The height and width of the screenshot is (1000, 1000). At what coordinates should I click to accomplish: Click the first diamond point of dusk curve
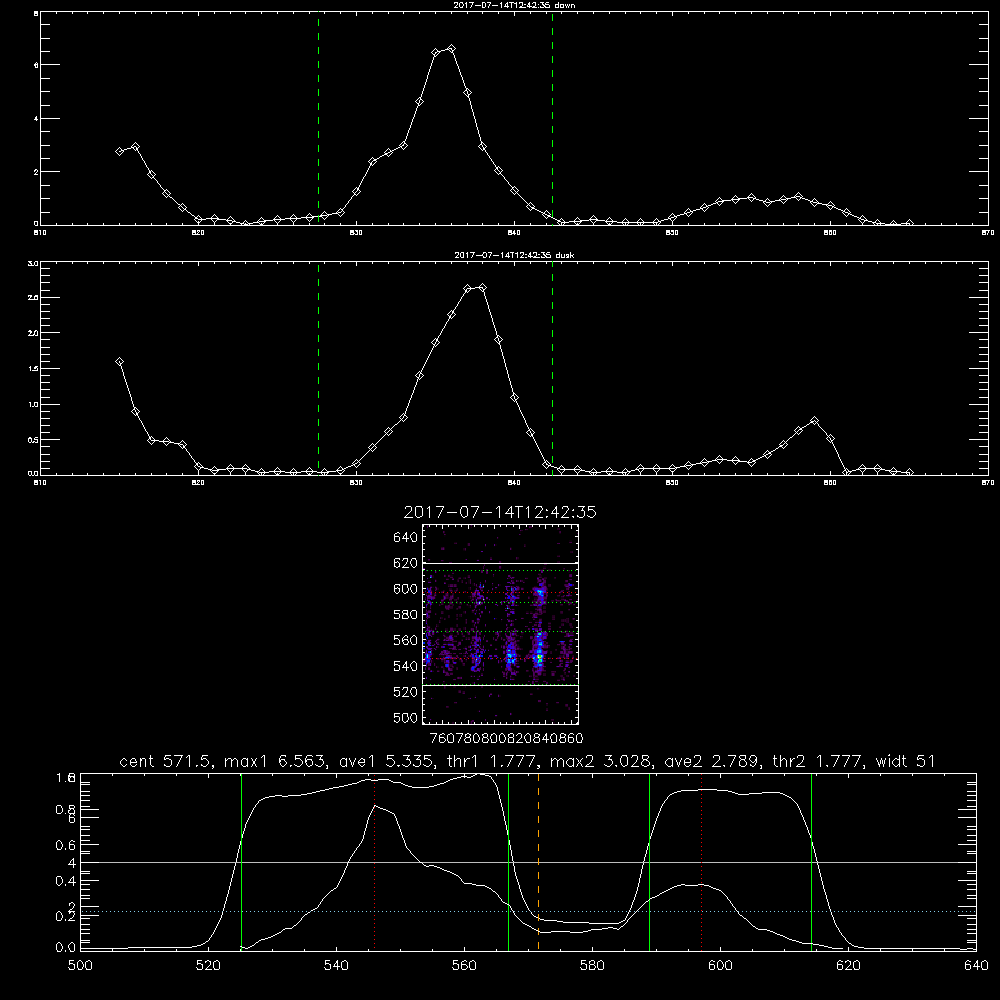click(119, 362)
